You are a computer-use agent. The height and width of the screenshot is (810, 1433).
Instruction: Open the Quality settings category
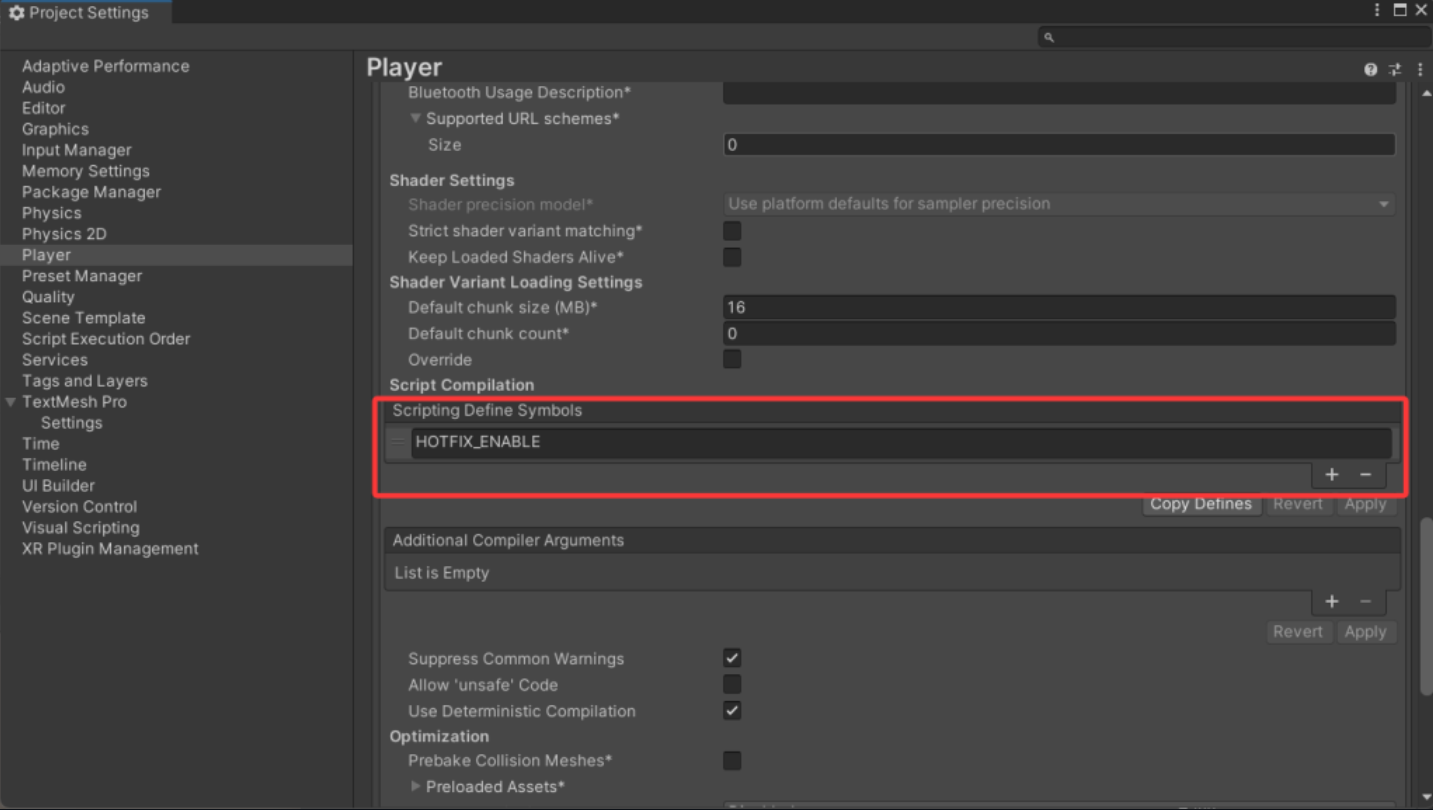pyautogui.click(x=48, y=297)
